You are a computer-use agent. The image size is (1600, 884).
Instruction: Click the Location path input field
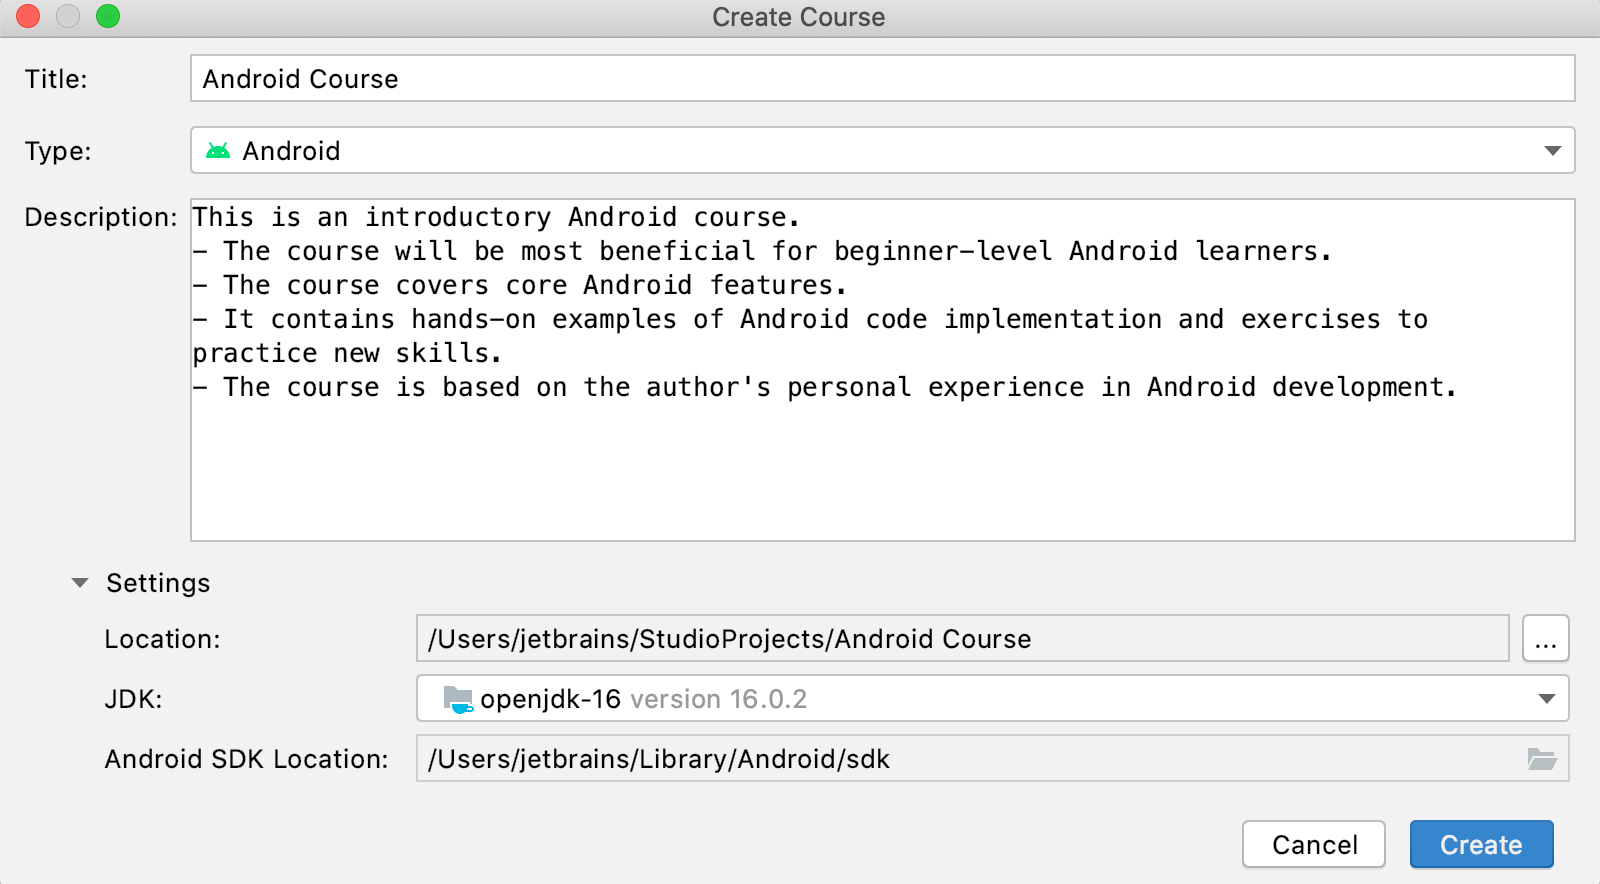pos(962,639)
